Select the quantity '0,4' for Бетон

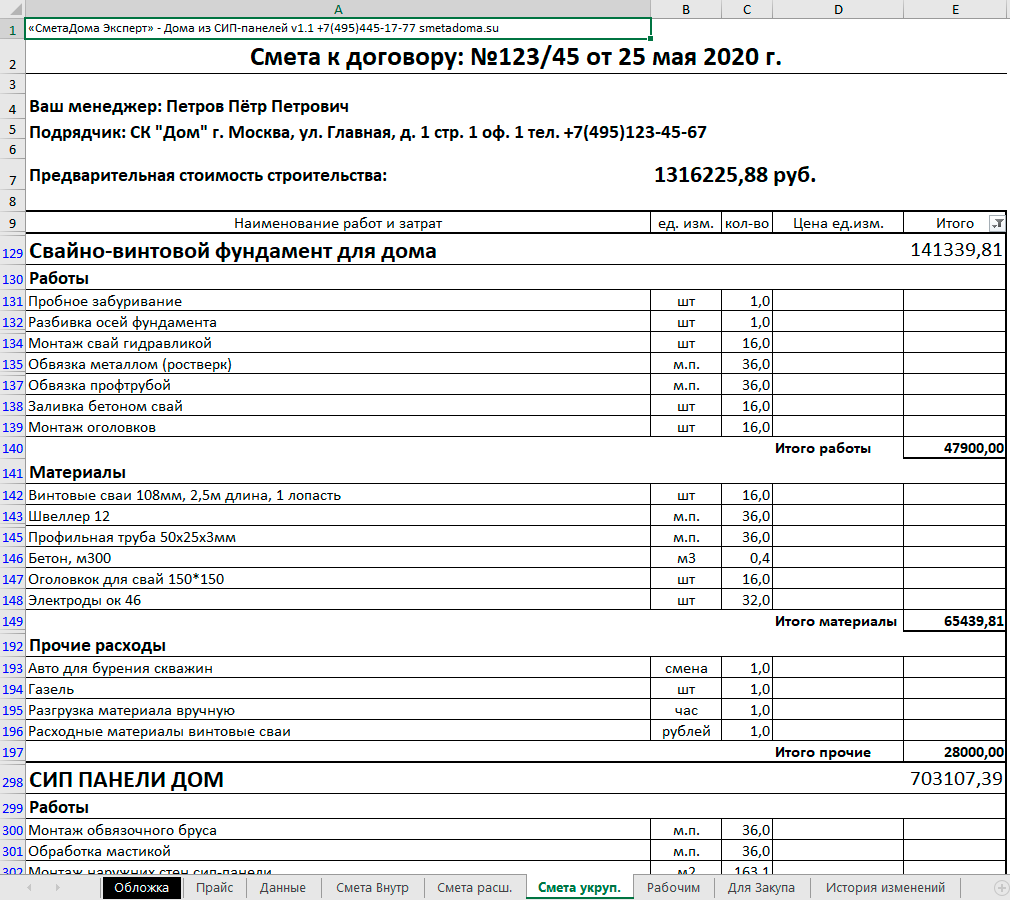[747, 559]
